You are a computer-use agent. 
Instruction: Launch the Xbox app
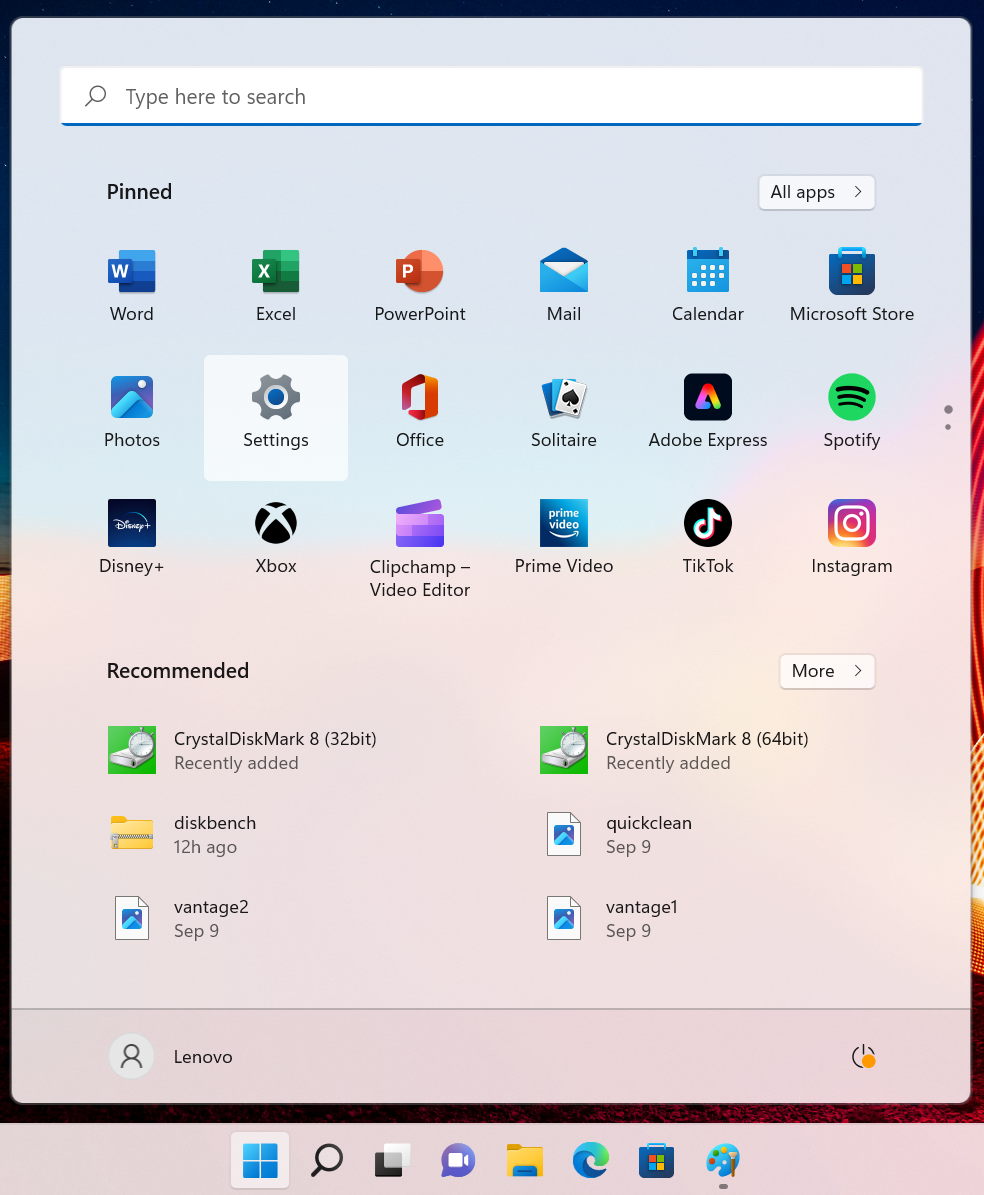275,537
